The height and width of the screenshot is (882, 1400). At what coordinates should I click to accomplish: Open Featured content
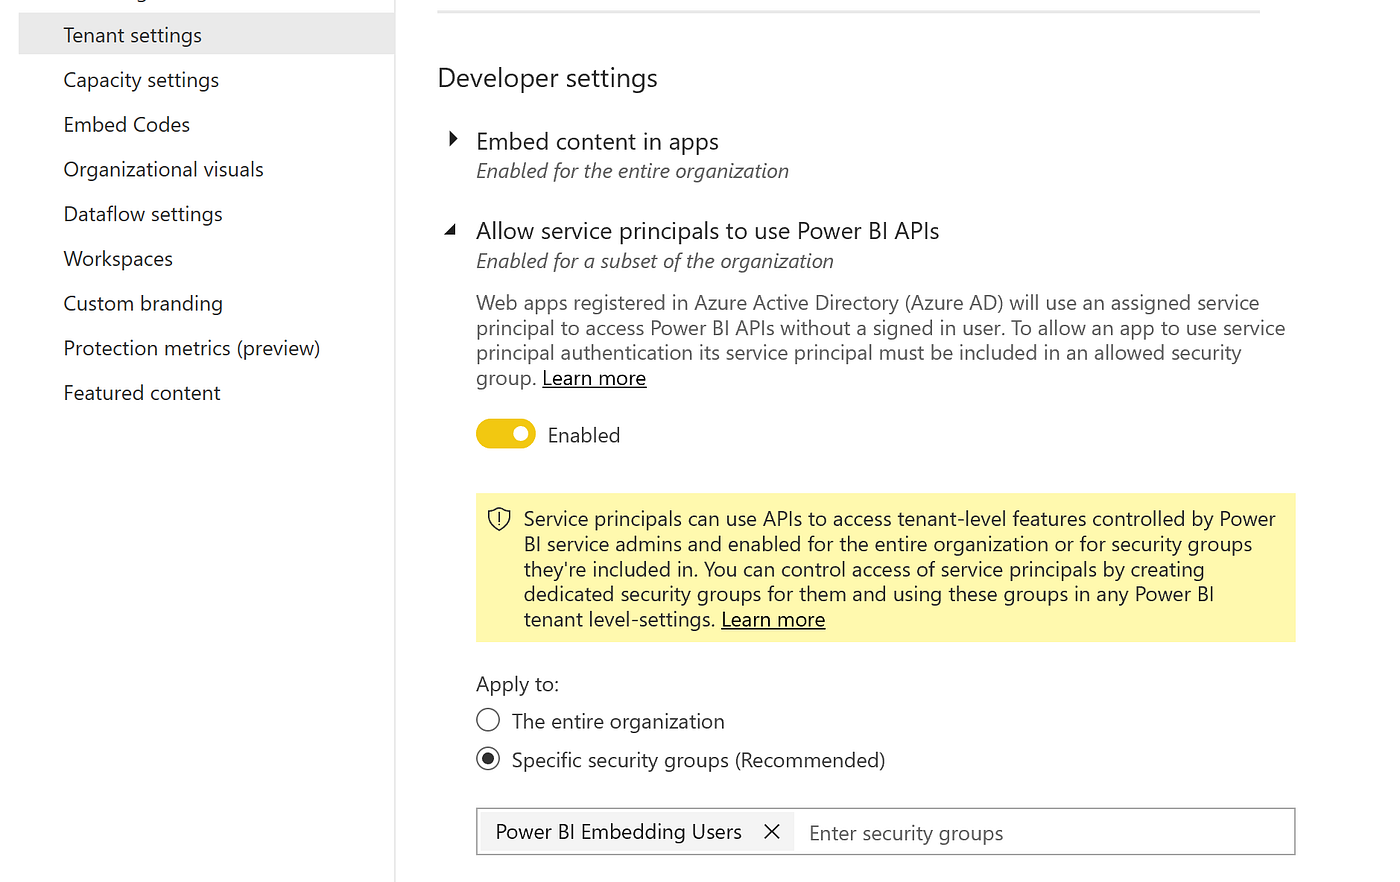click(x=142, y=393)
